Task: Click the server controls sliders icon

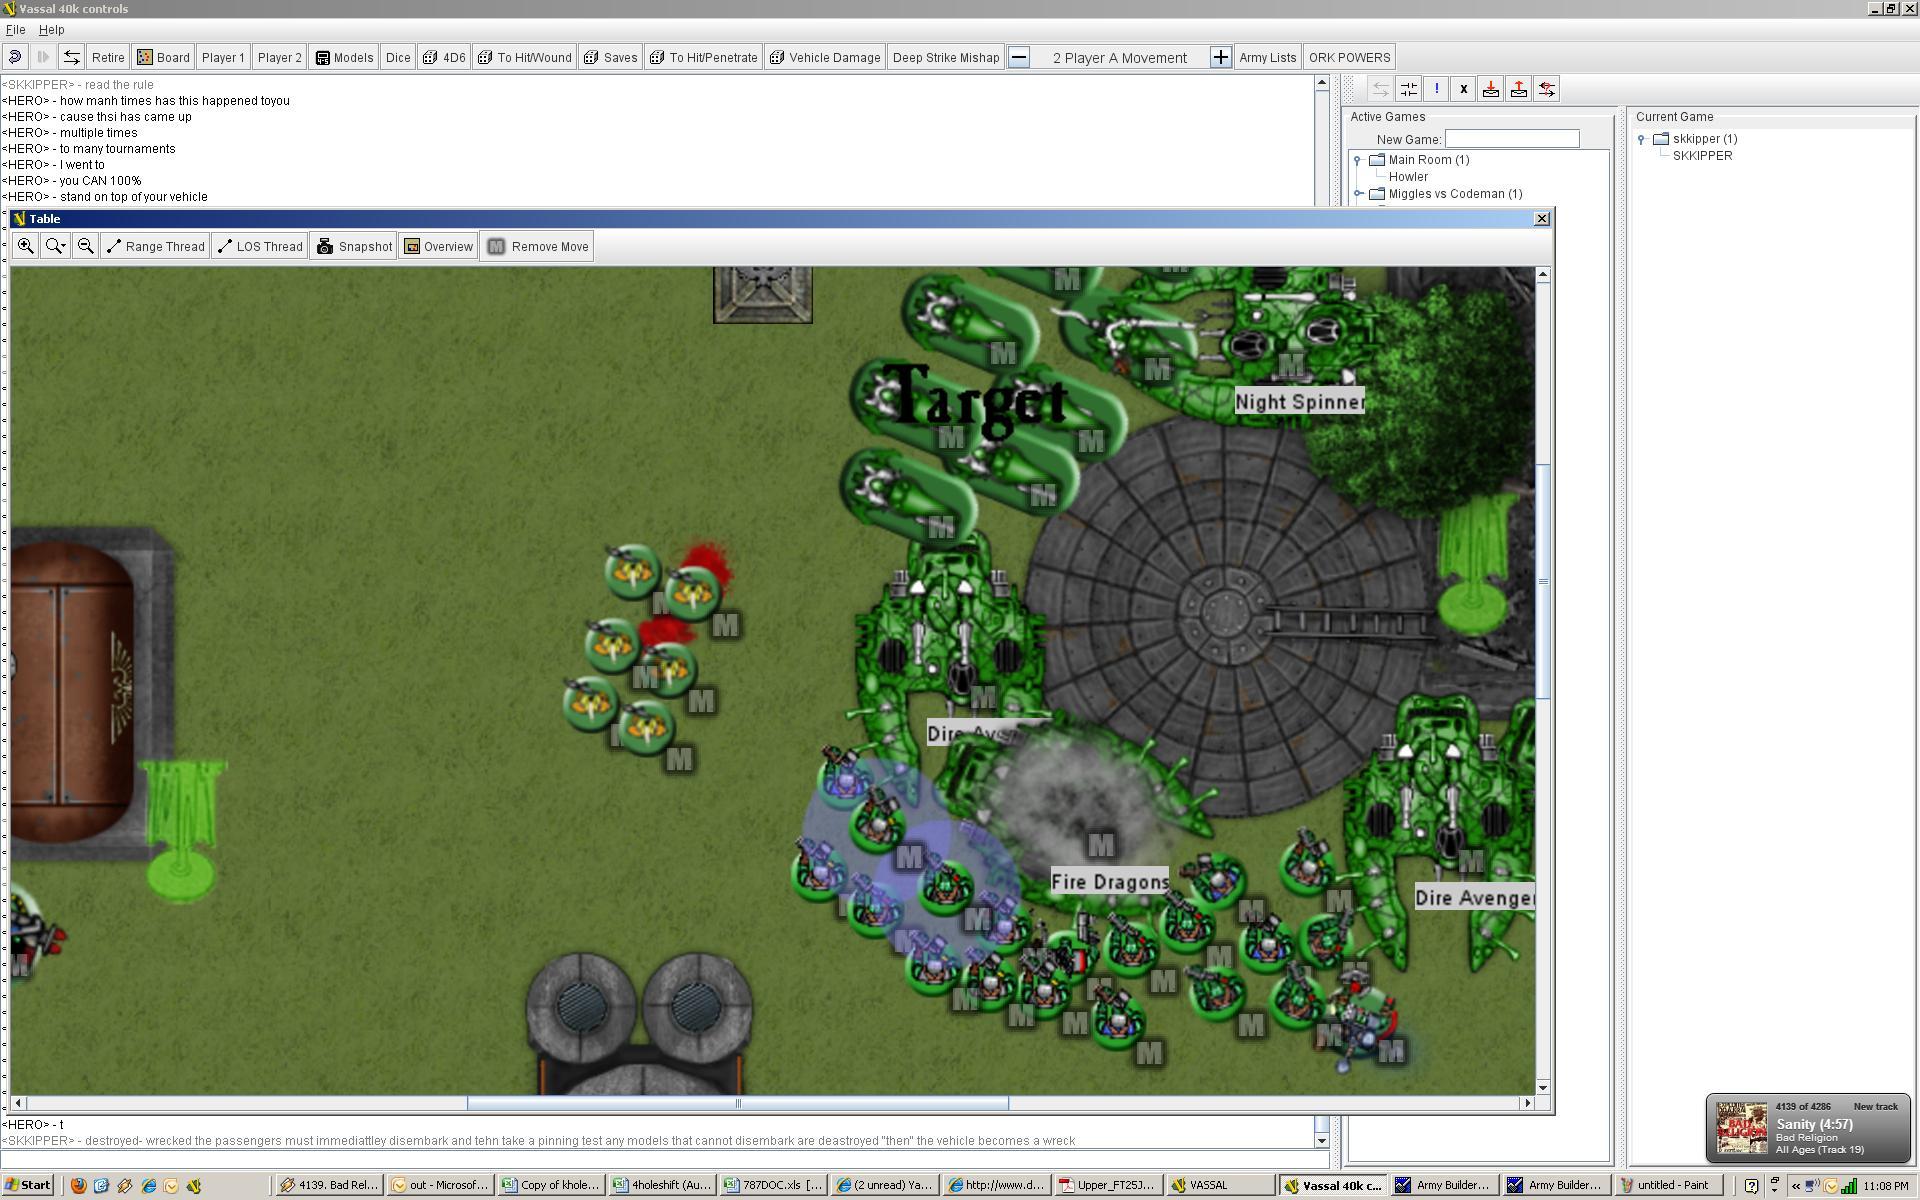Action: click(x=1408, y=89)
